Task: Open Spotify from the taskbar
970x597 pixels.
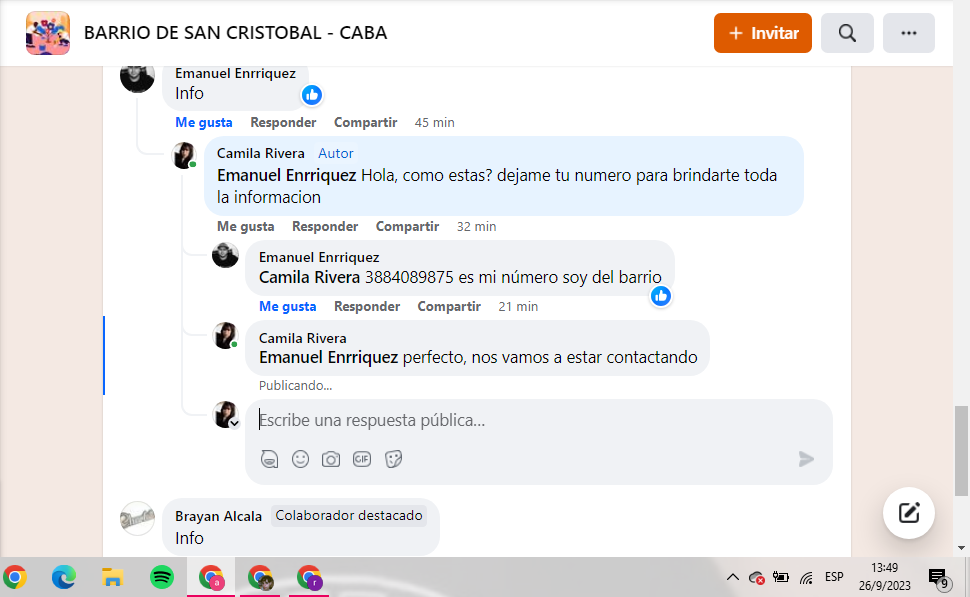Action: tap(161, 577)
